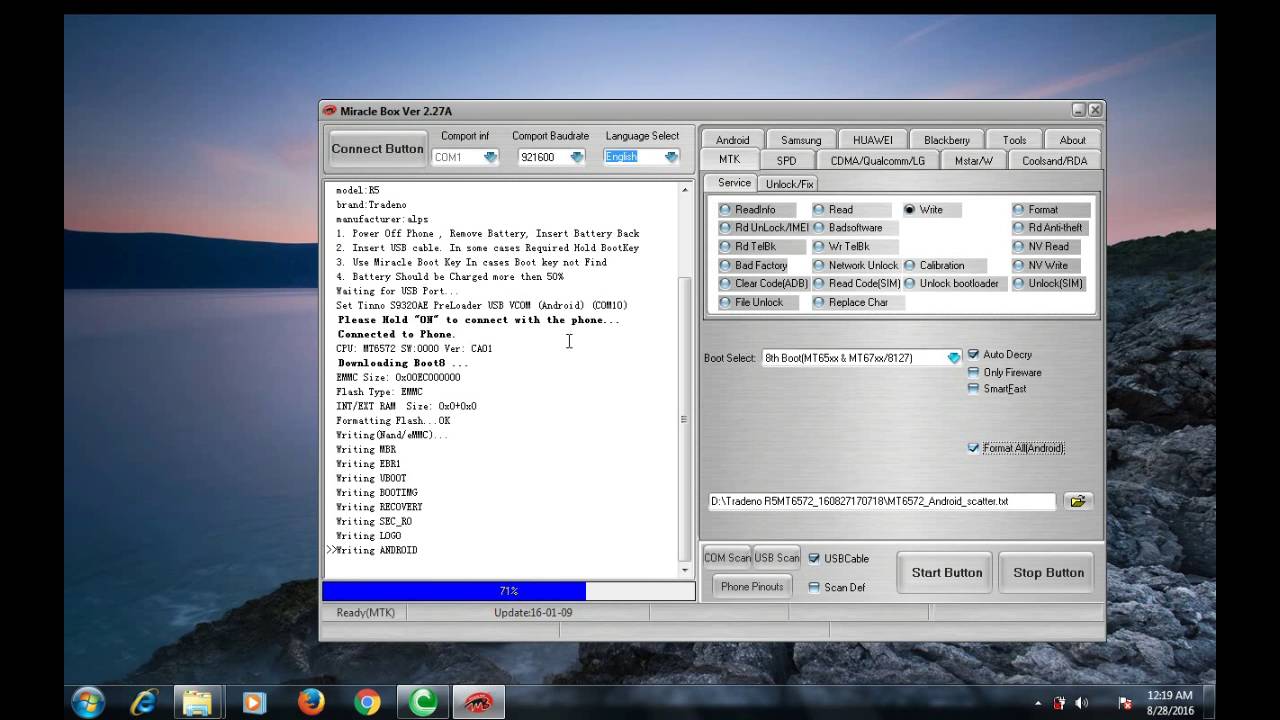The height and width of the screenshot is (720, 1280).
Task: Select Format option
Action: pyautogui.click(x=1050, y=210)
